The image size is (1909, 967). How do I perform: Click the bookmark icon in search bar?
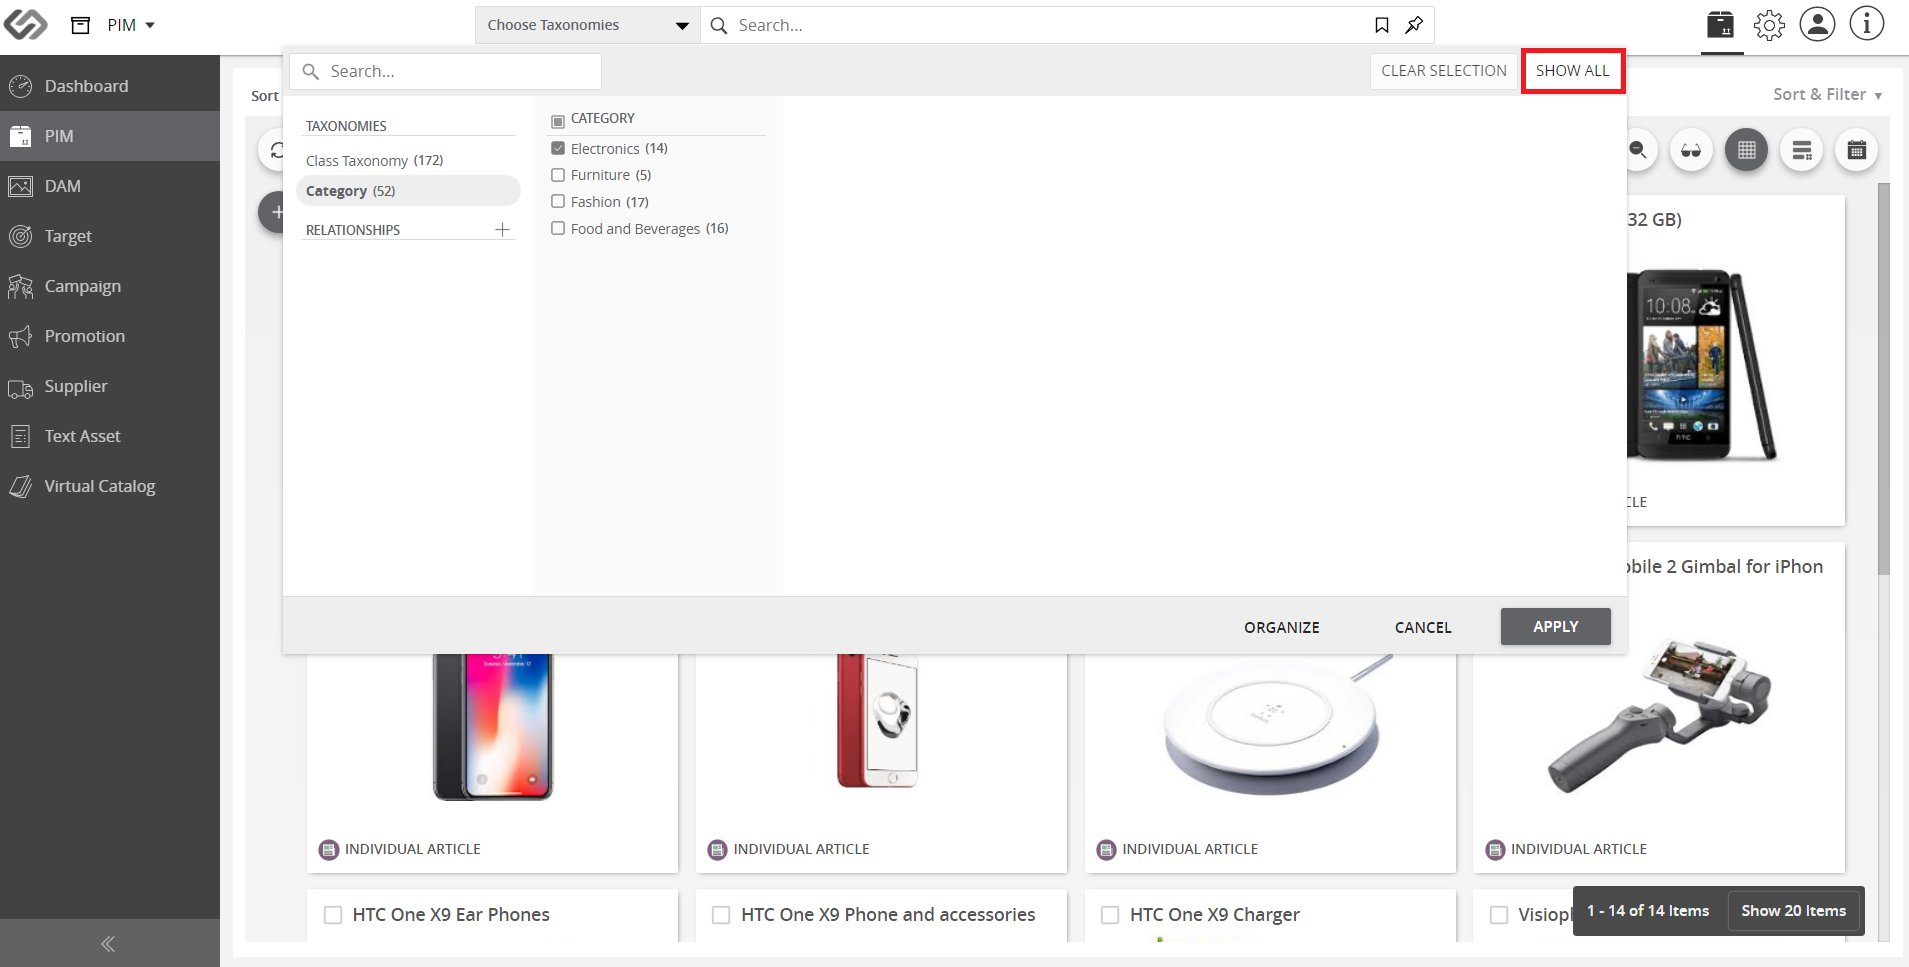(1381, 25)
